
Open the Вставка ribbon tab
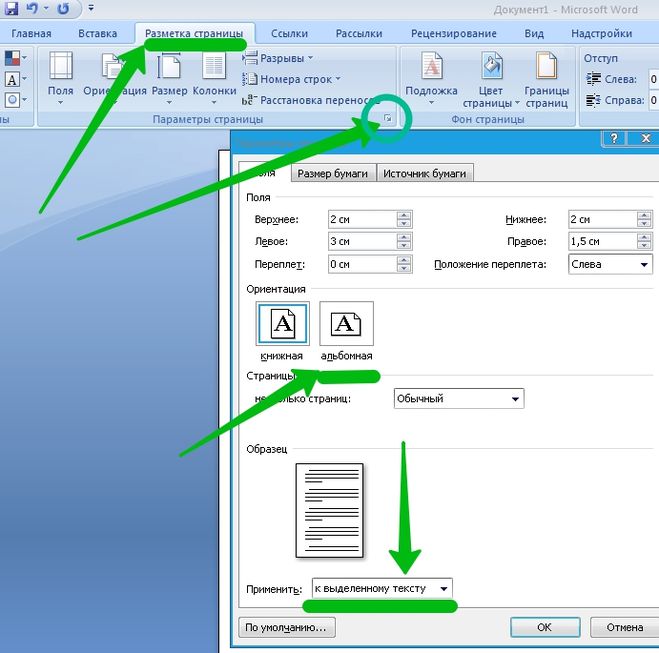[98, 34]
